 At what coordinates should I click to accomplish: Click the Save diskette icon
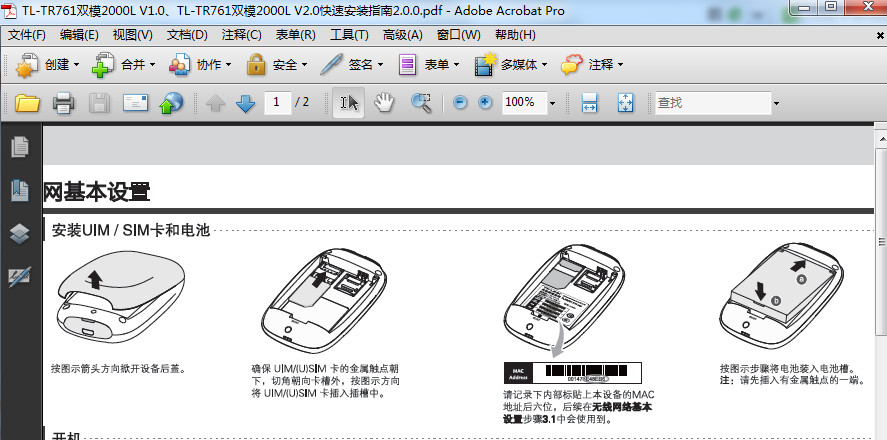point(100,103)
